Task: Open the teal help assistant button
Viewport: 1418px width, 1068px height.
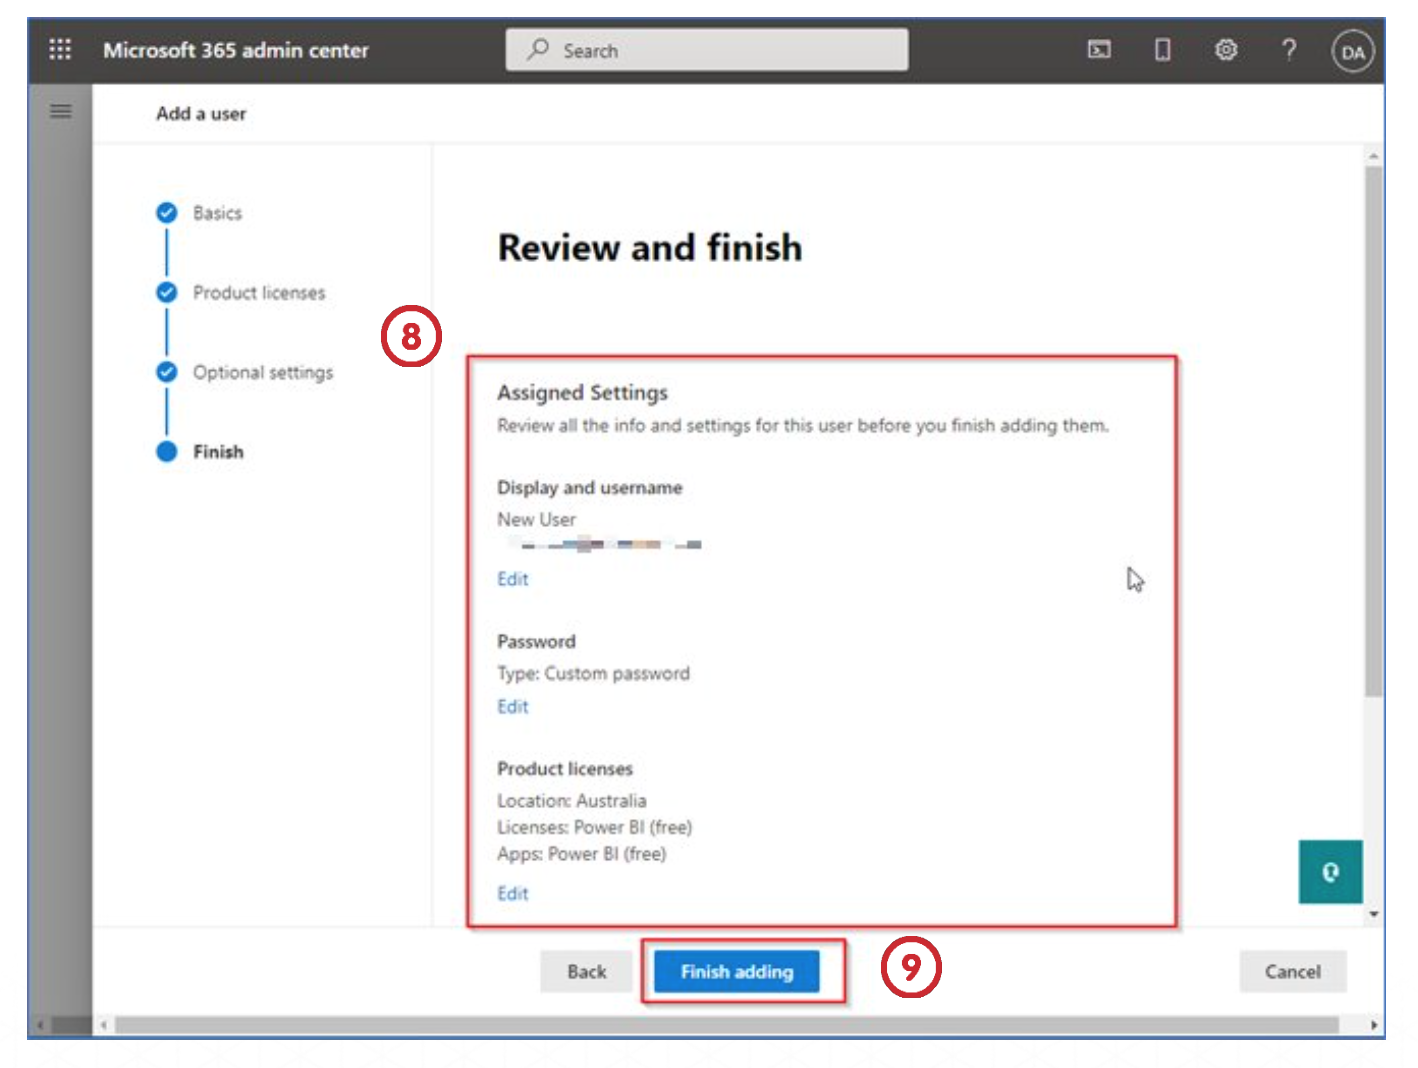Action: 1330,872
